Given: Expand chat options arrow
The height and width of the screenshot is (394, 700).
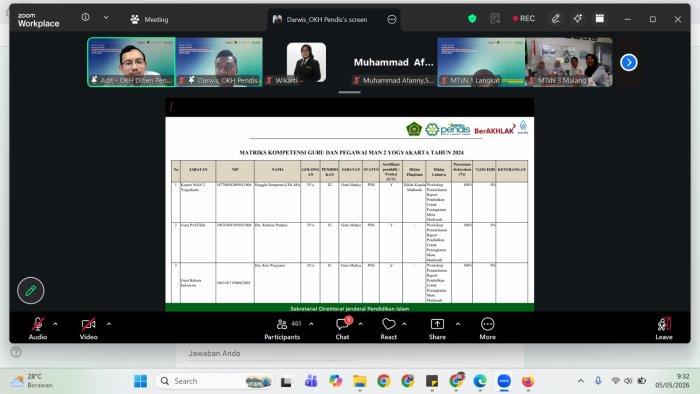Looking at the screenshot, I should [360, 324].
